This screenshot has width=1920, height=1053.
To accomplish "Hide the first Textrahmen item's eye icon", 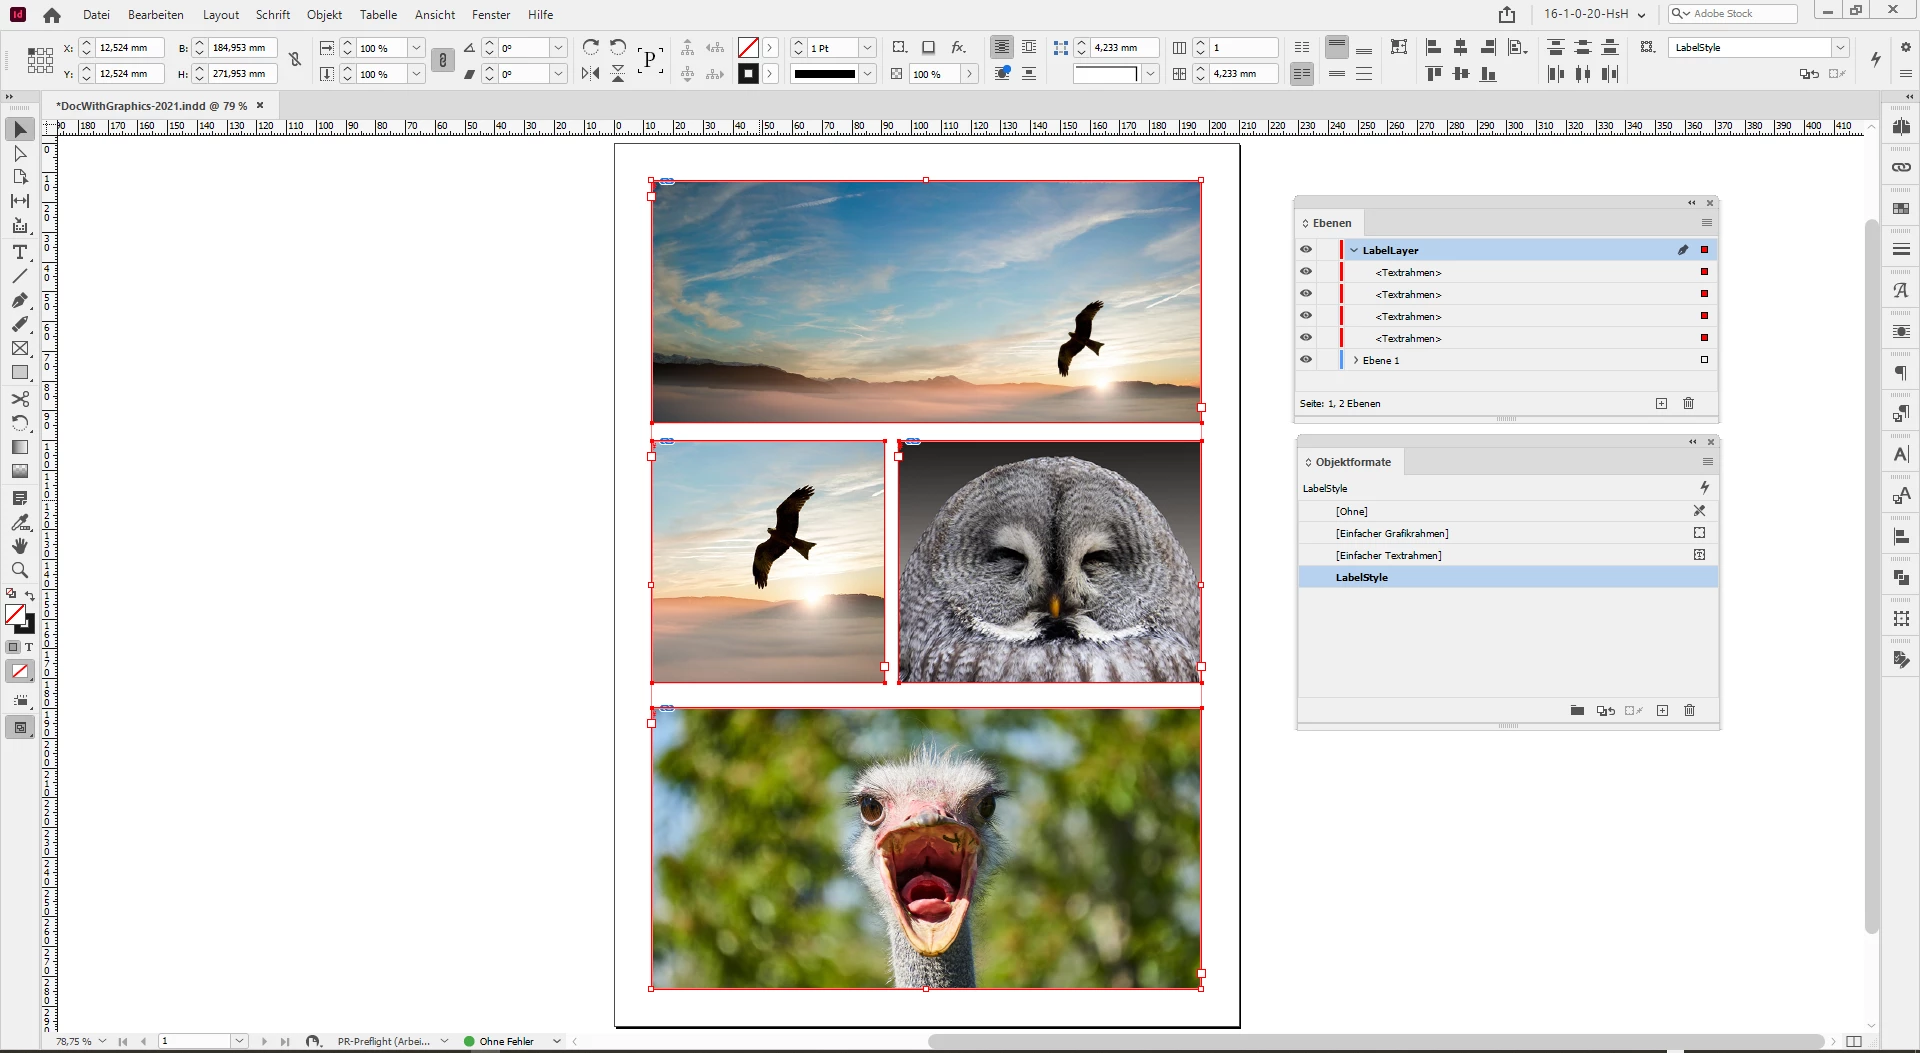I will (1305, 272).
